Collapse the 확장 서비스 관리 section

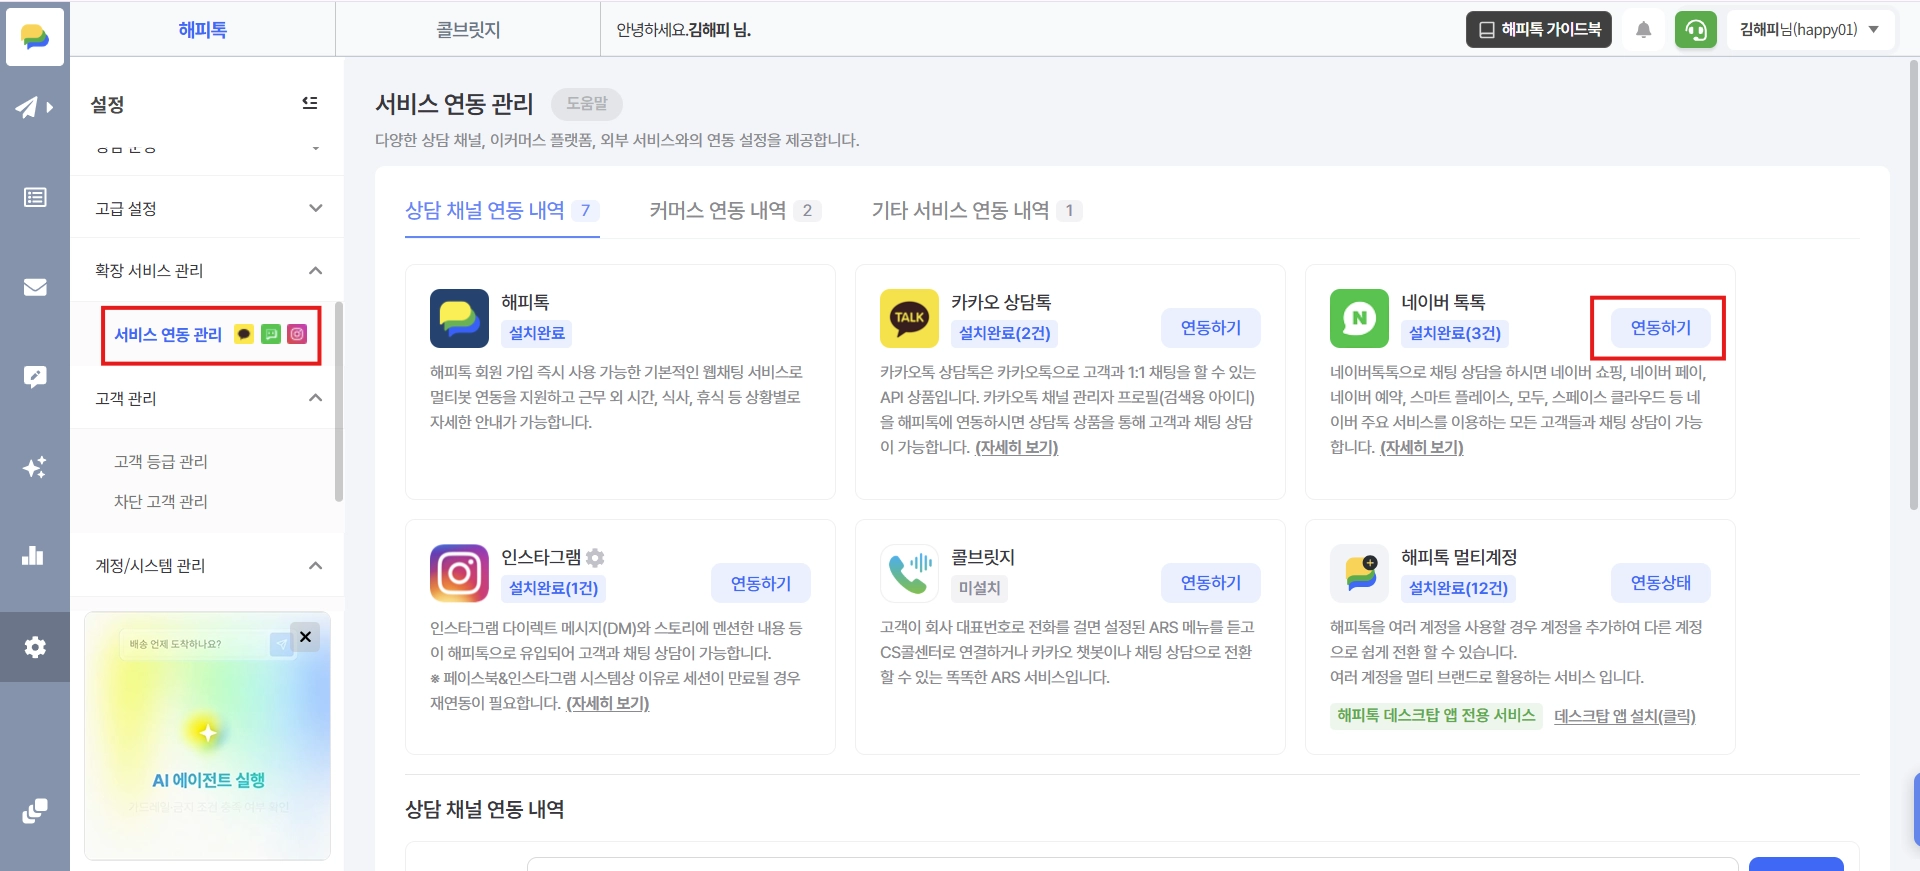207,270
